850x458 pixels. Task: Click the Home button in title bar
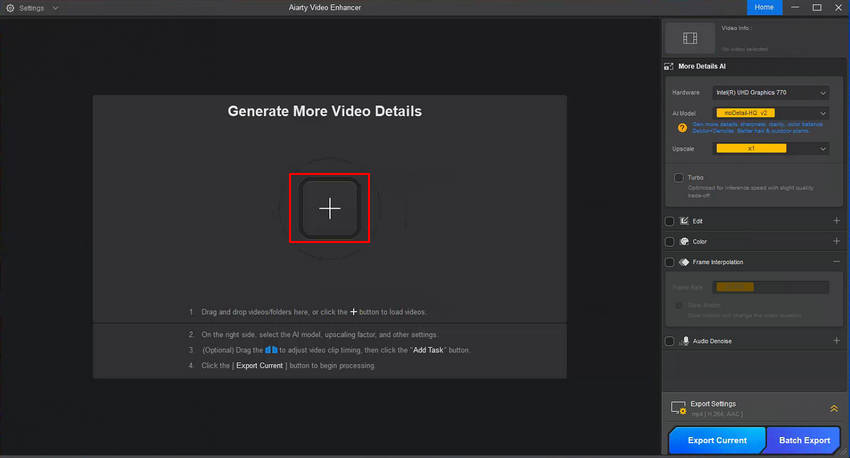[764, 7]
